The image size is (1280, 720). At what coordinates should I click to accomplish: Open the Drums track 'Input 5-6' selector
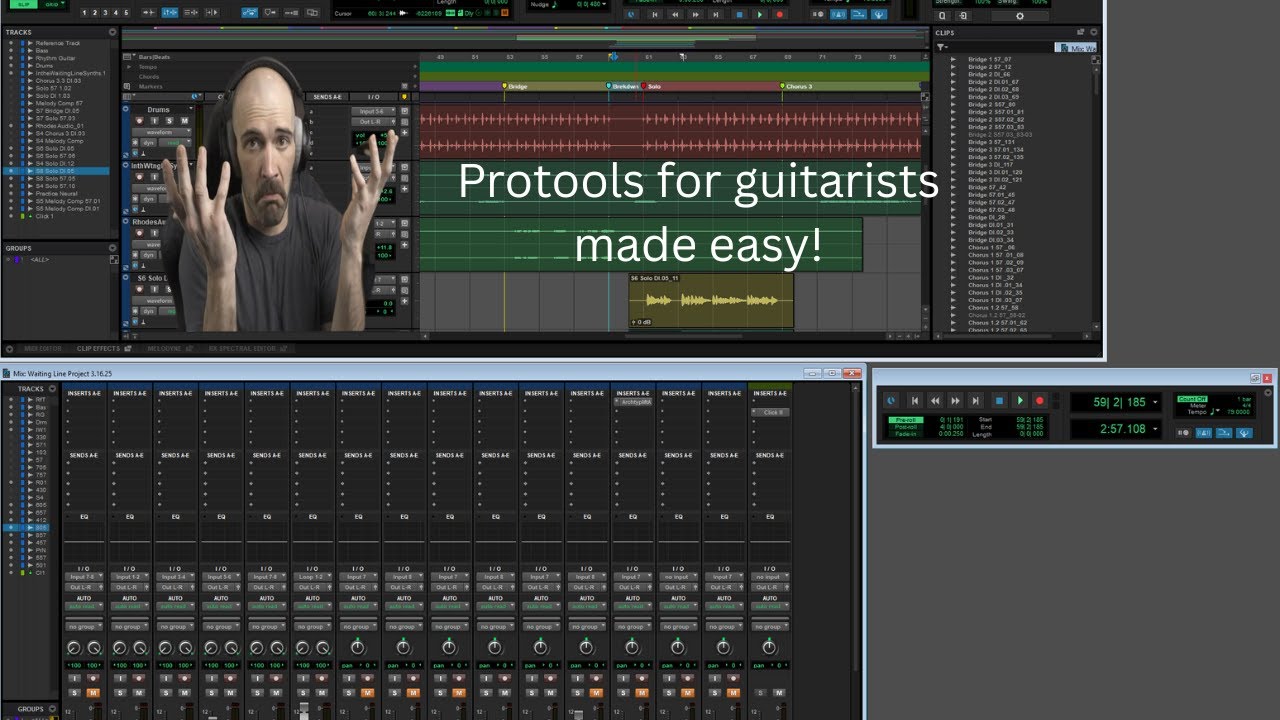coord(373,111)
